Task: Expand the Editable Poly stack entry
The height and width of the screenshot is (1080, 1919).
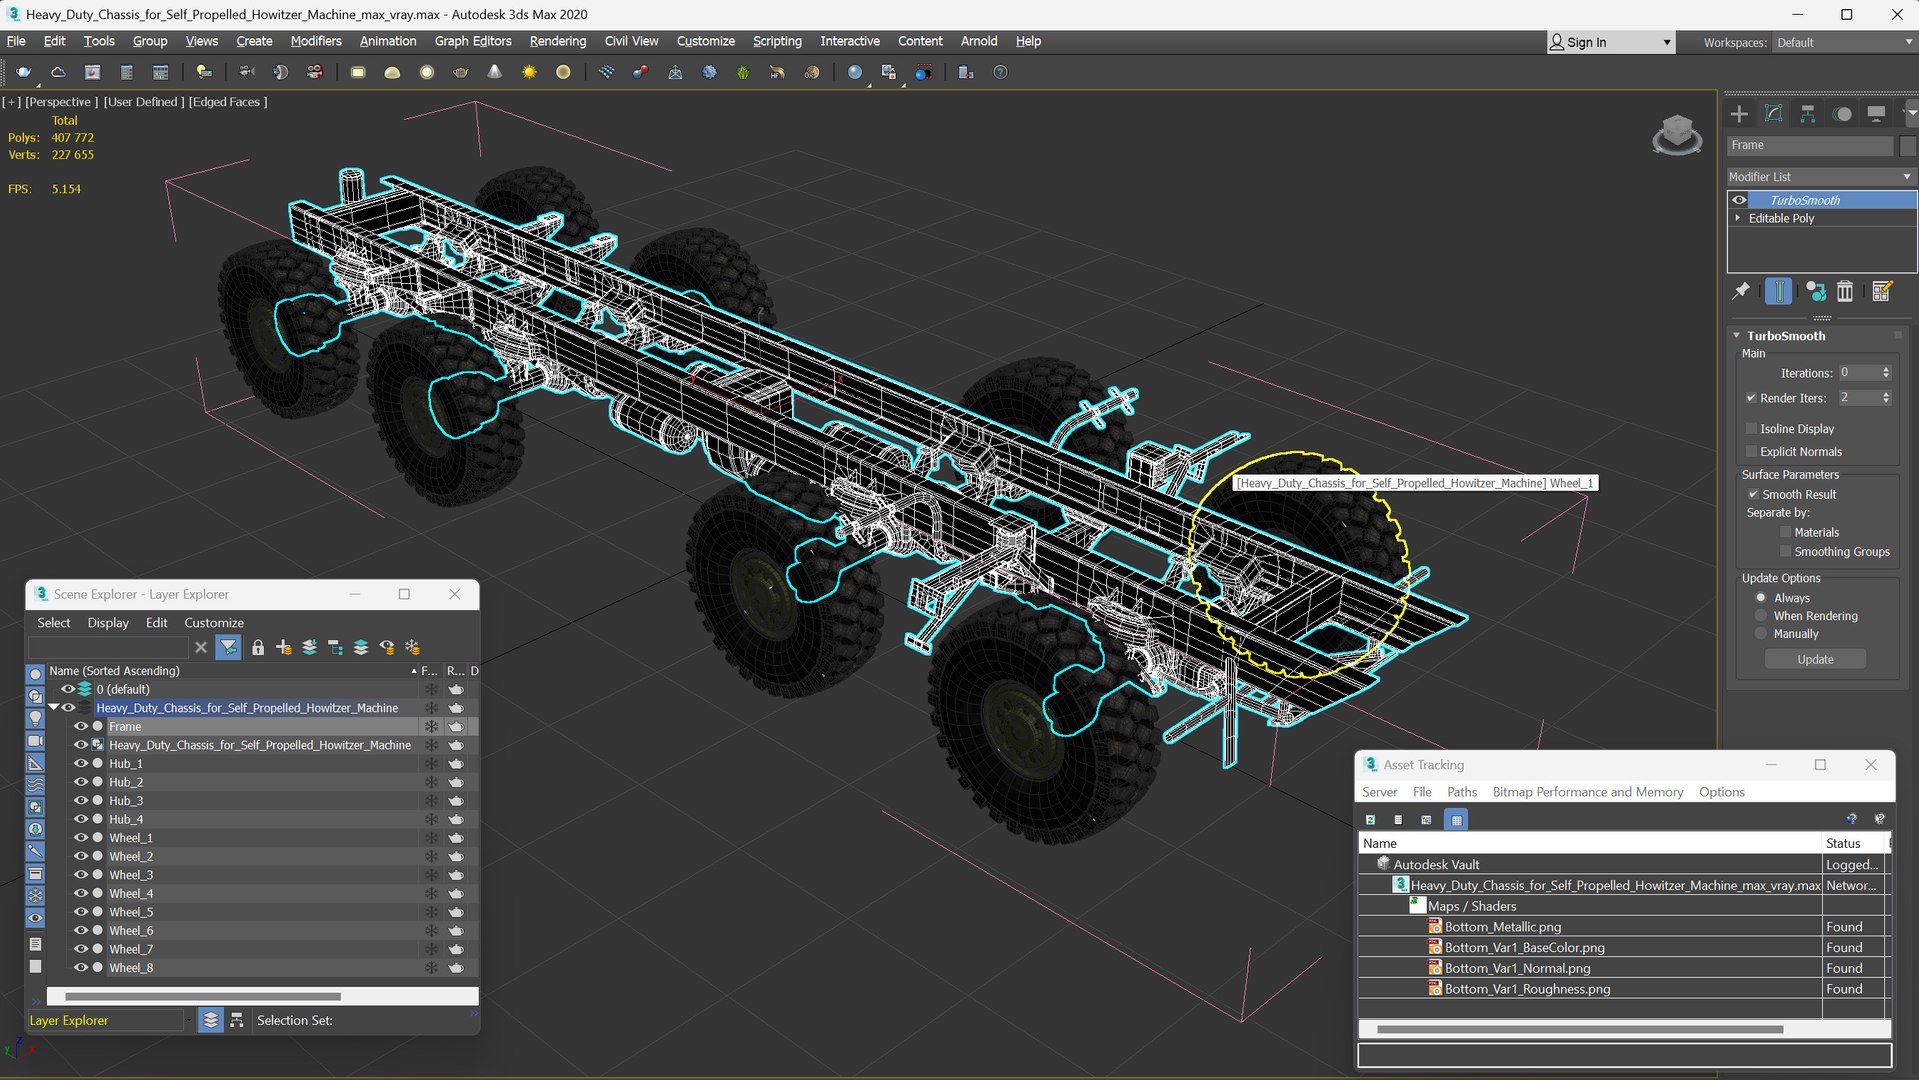Action: (x=1738, y=218)
